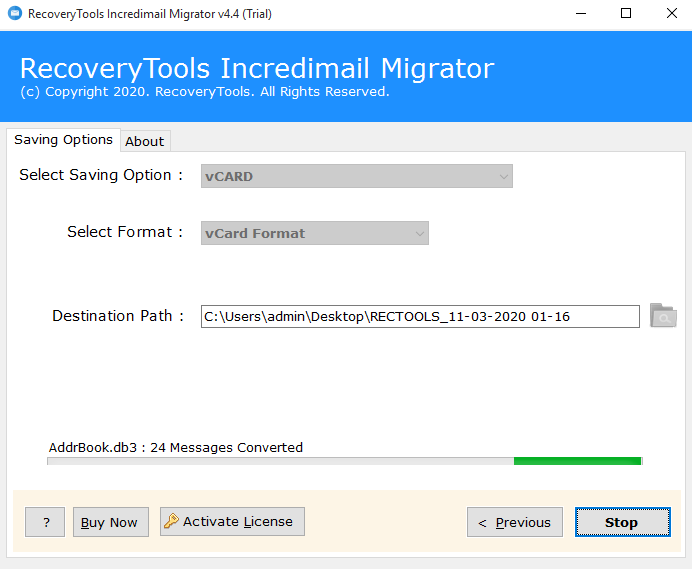Screen dimensions: 692x569
Task: Stop the conversion with the Stop button
Action: click(621, 522)
